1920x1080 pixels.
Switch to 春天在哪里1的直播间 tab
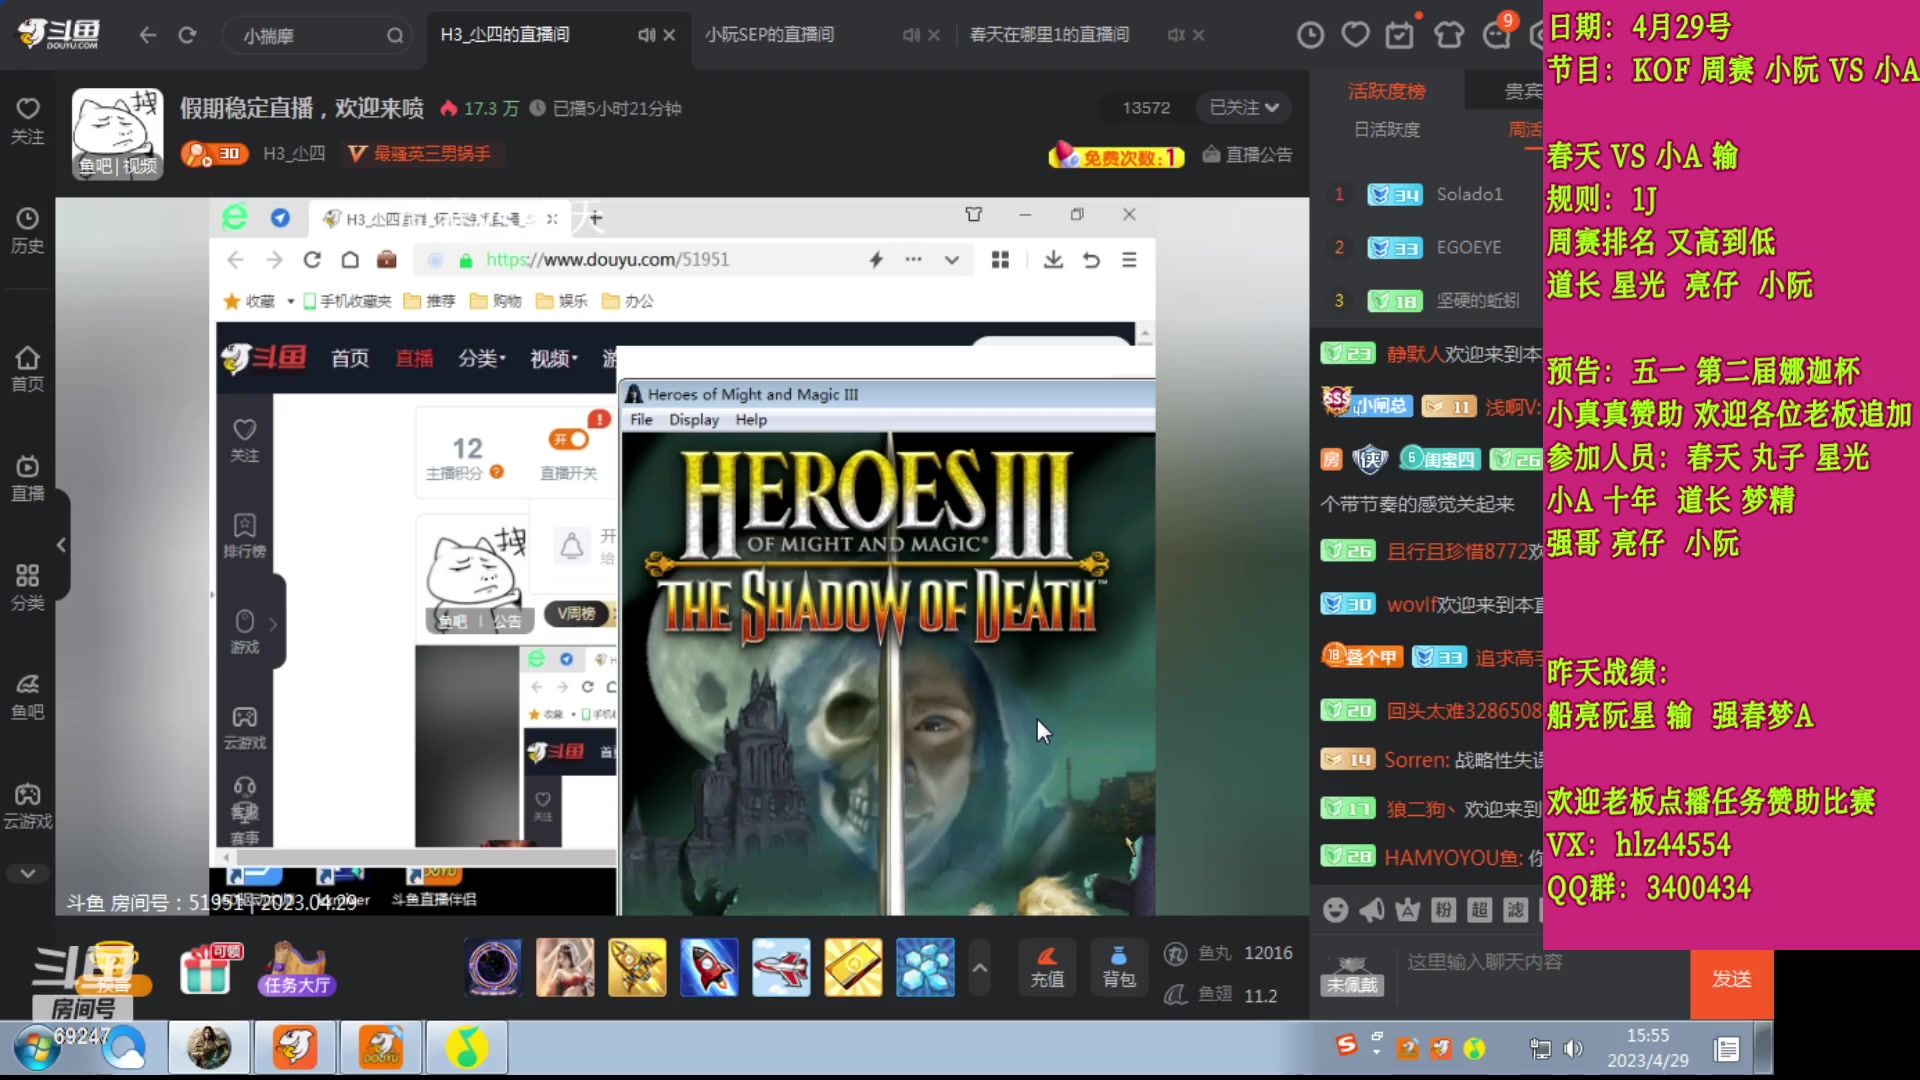click(x=1049, y=35)
